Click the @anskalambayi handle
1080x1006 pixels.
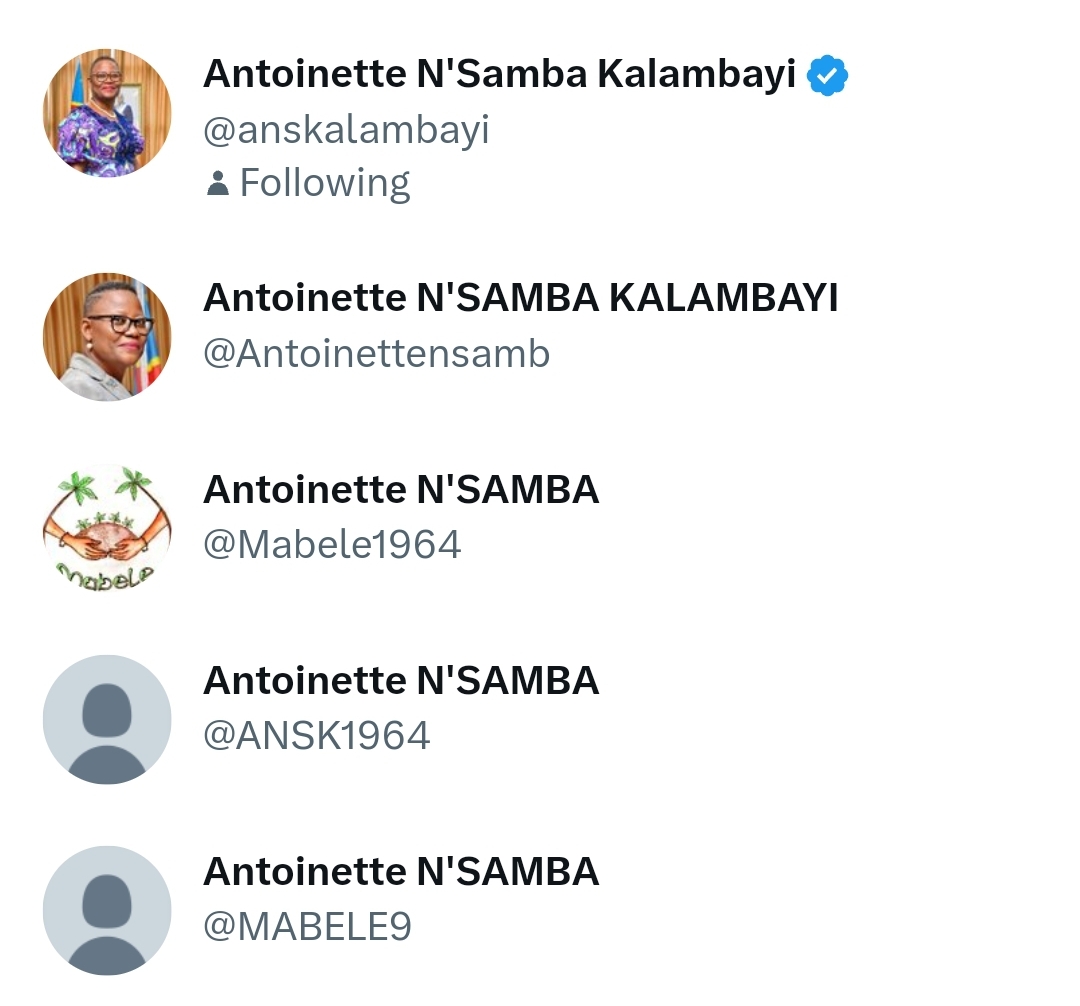pos(346,130)
